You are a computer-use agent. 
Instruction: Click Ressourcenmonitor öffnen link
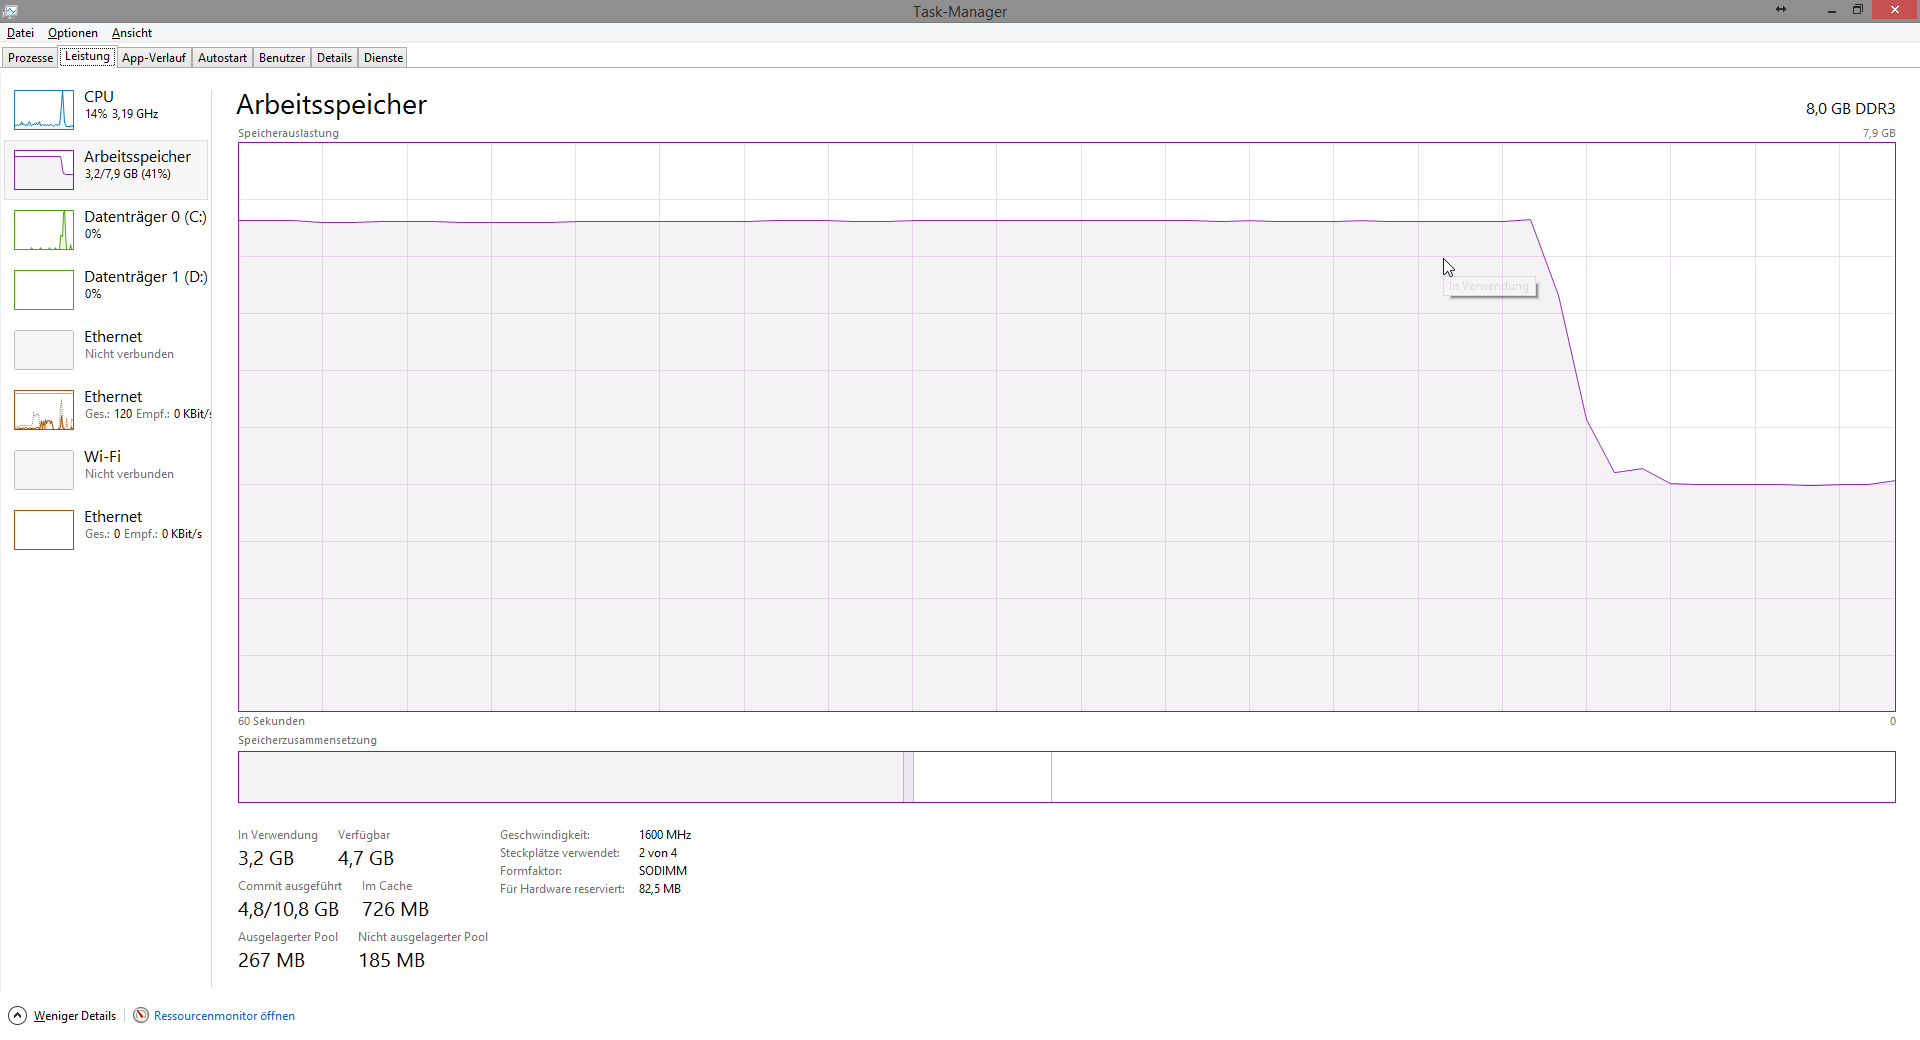[224, 1016]
